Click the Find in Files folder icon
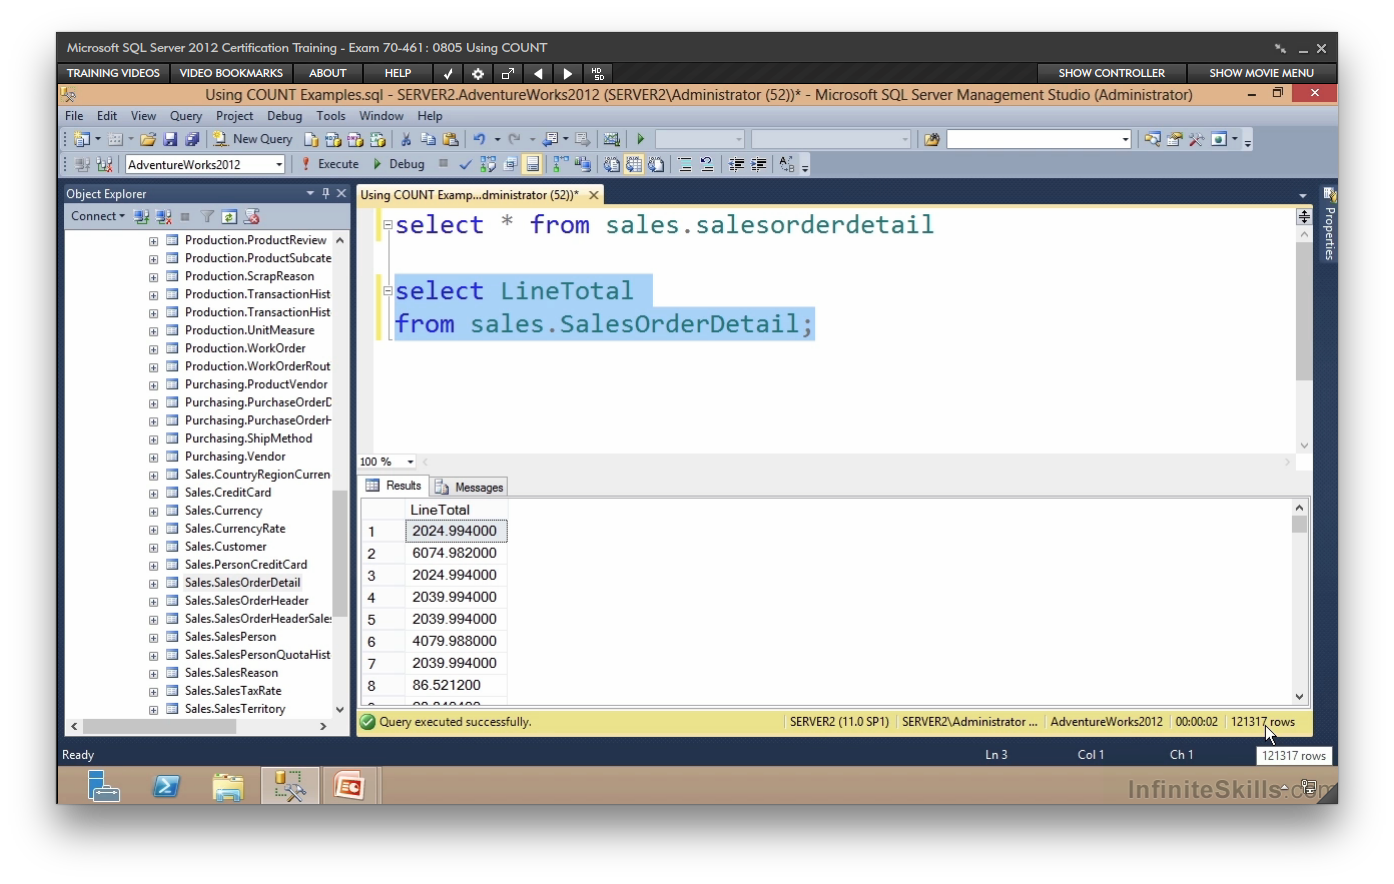Screen dimensions: 1394x884 [931, 139]
